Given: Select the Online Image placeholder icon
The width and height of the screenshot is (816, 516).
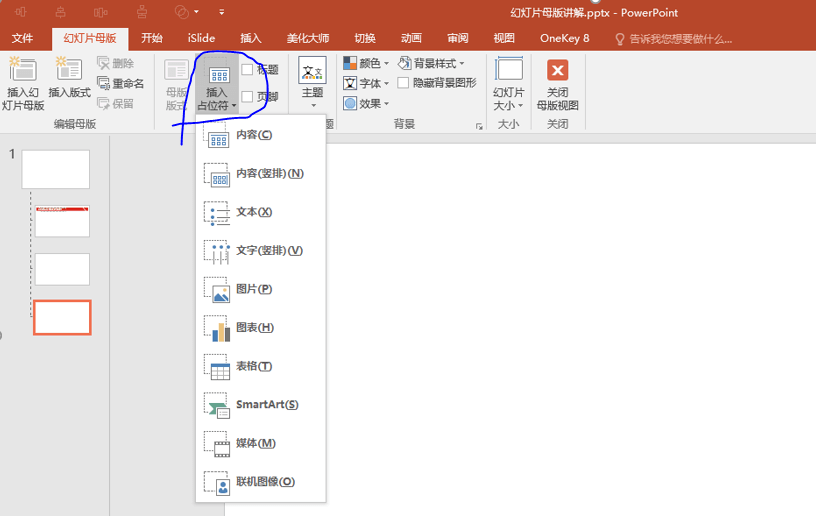Looking at the screenshot, I should pos(217,482).
